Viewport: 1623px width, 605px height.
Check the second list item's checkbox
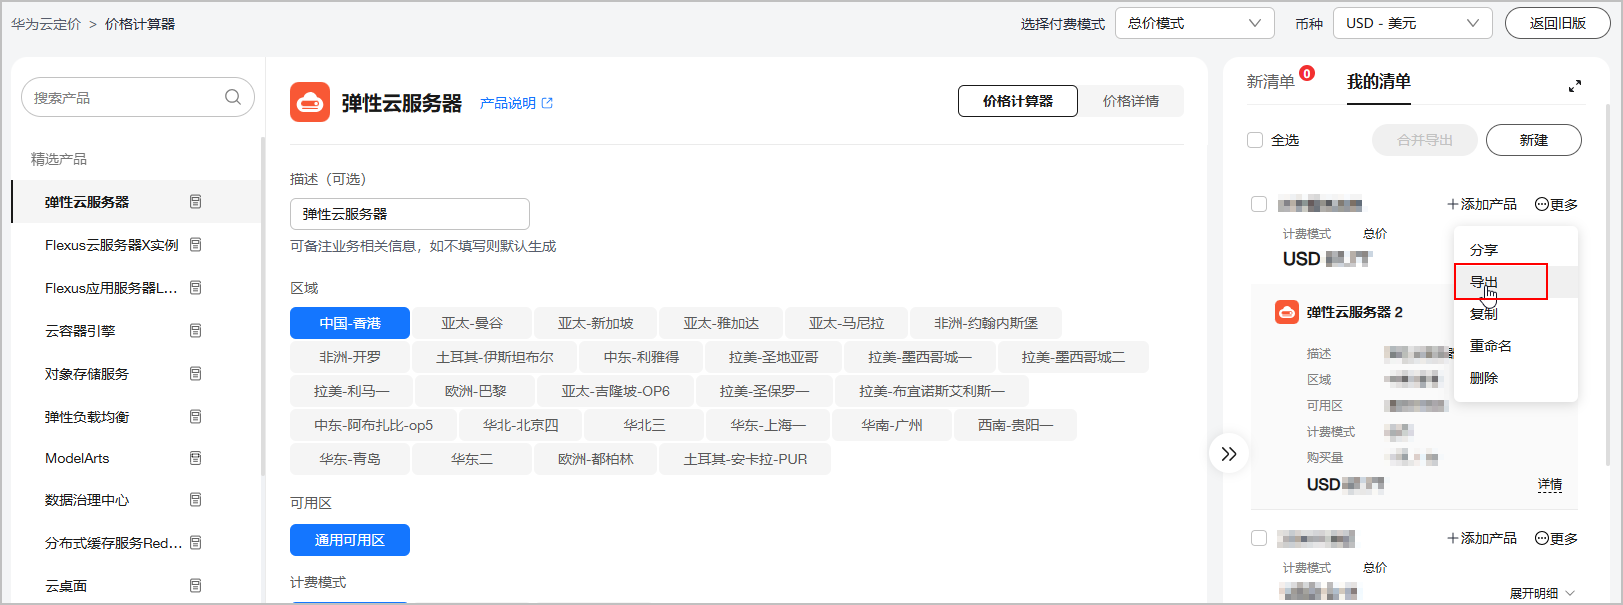pyautogui.click(x=1259, y=538)
